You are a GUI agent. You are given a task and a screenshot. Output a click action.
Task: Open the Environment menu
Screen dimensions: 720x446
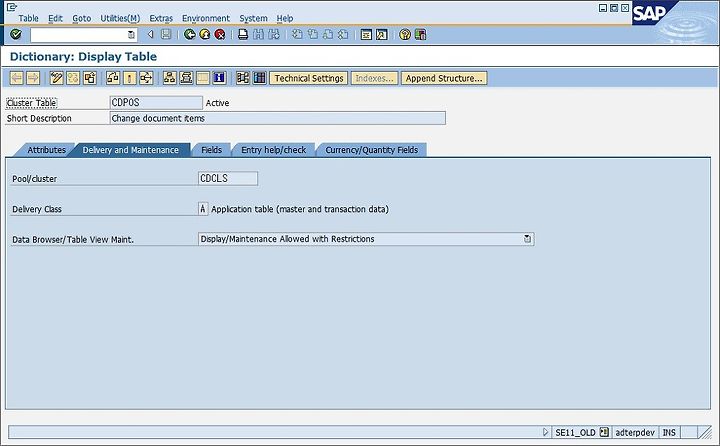pos(206,18)
